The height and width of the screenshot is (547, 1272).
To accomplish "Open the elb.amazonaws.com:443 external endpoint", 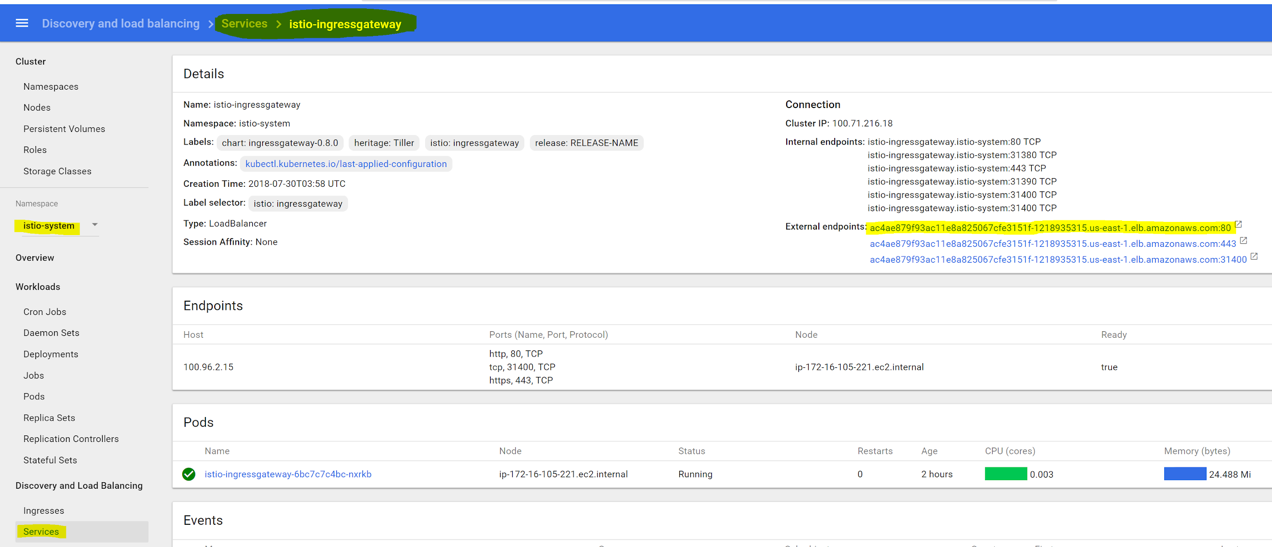I will click(x=1053, y=244).
